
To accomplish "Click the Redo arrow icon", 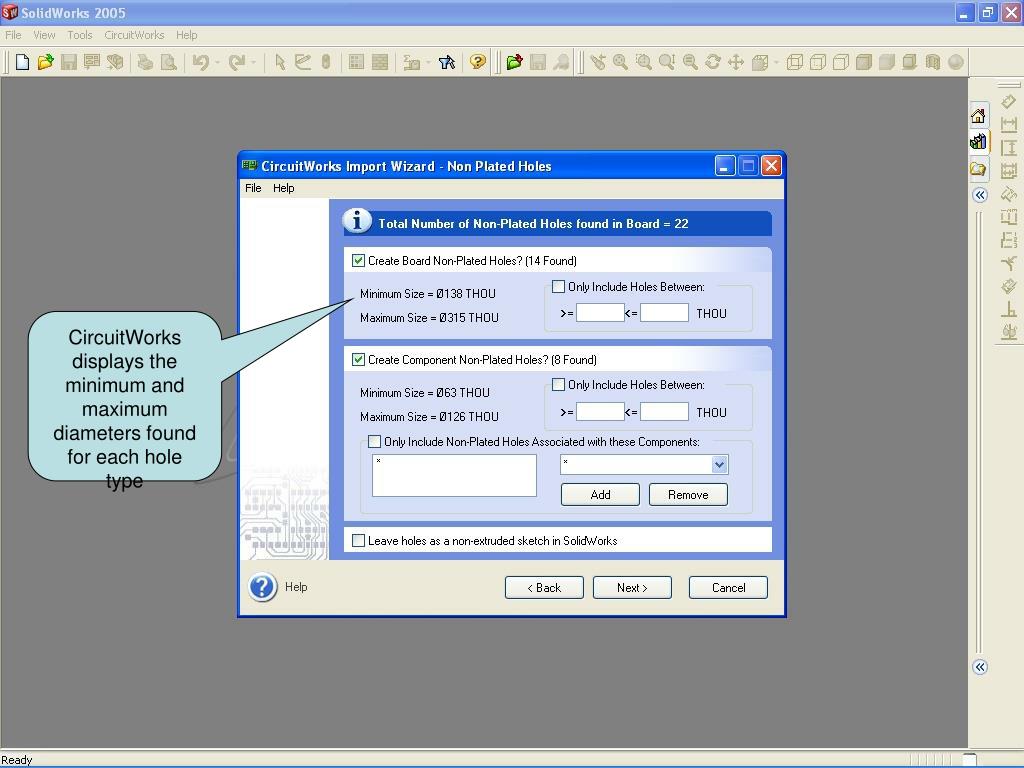I will tap(236, 62).
